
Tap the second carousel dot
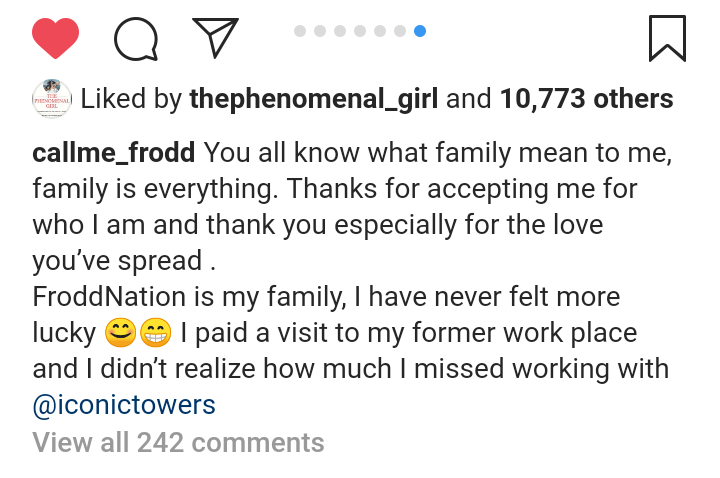(320, 31)
